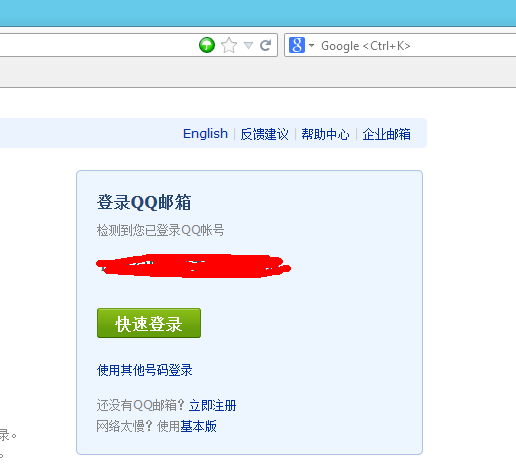The image size is (516, 476).
Task: Click the Google search engine icon
Action: point(297,45)
